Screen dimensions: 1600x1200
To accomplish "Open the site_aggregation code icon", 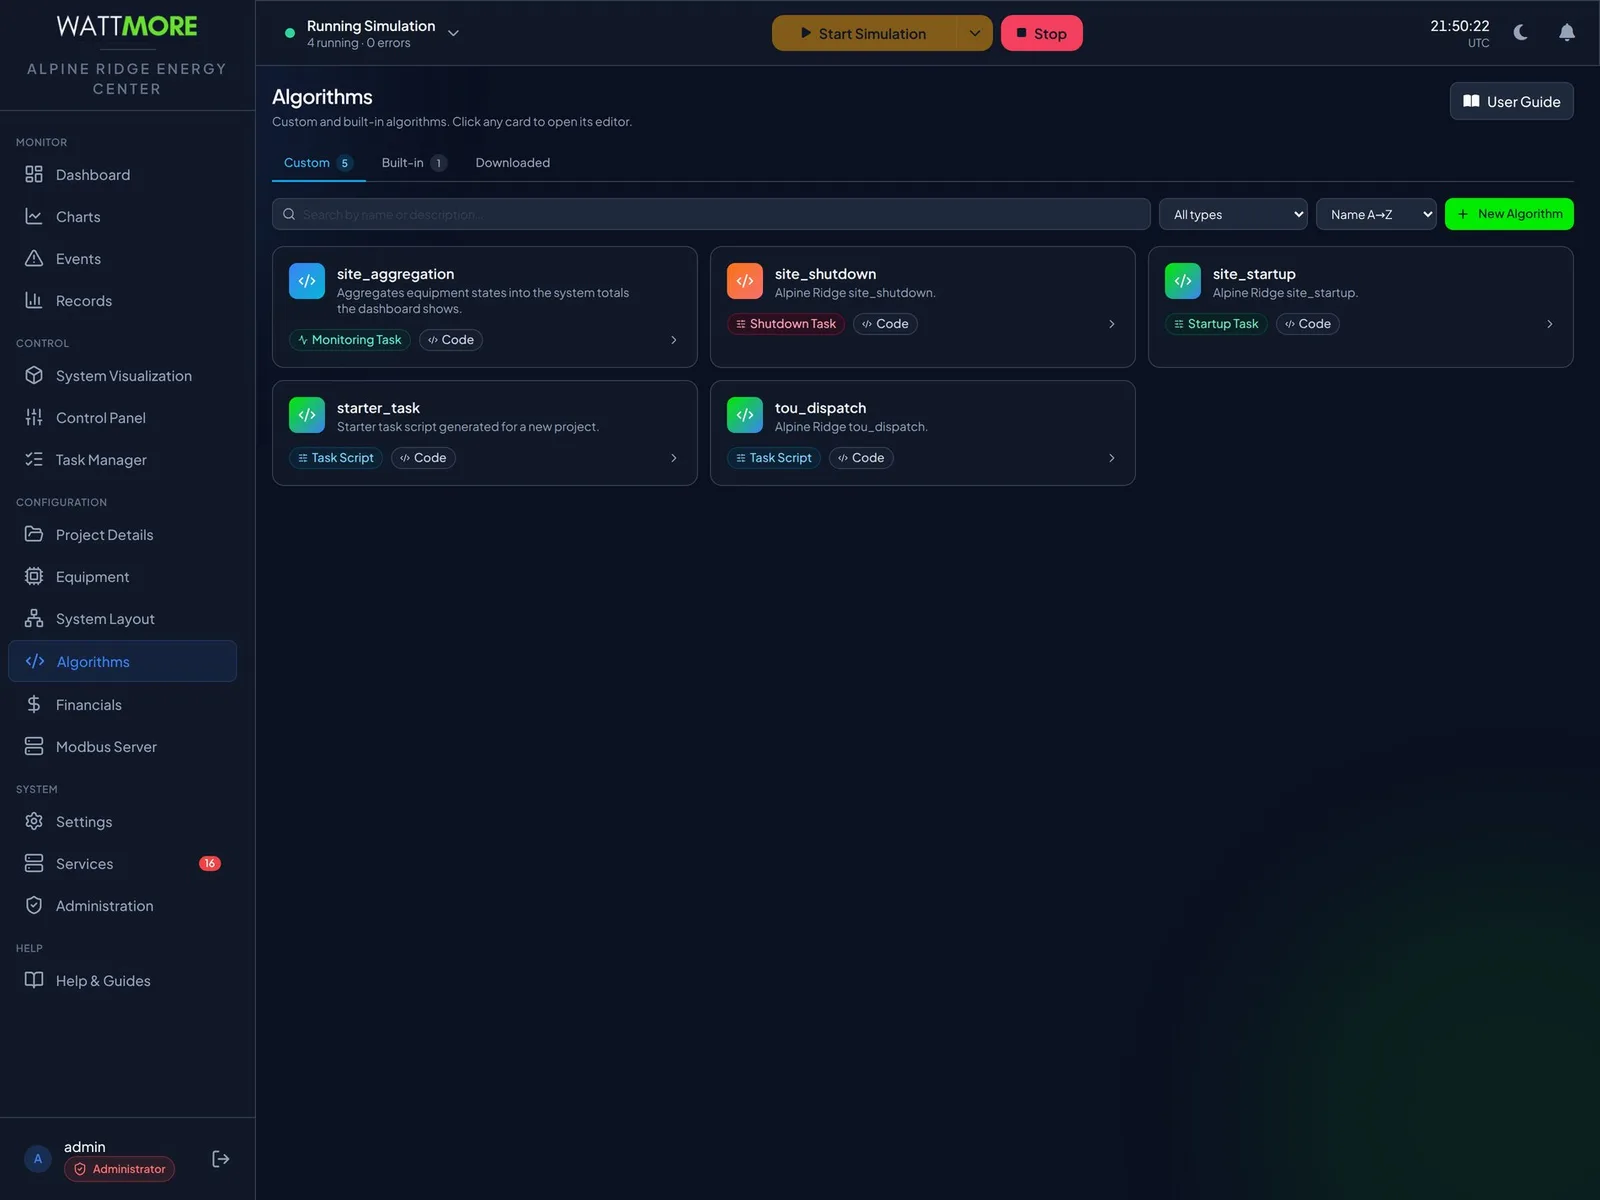I will click(x=307, y=281).
